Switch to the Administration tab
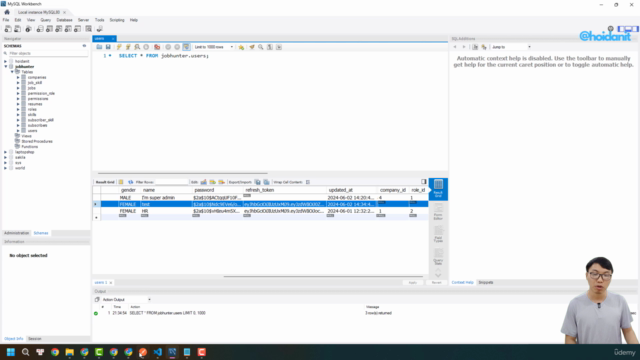 (16, 233)
